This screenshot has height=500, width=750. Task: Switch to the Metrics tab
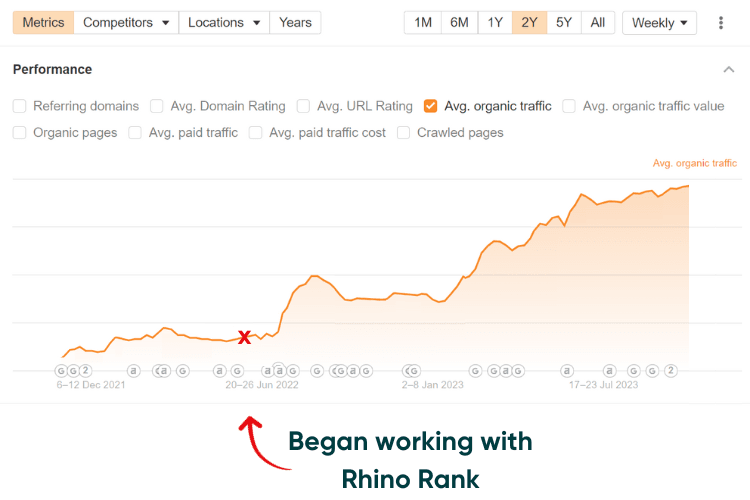click(43, 22)
